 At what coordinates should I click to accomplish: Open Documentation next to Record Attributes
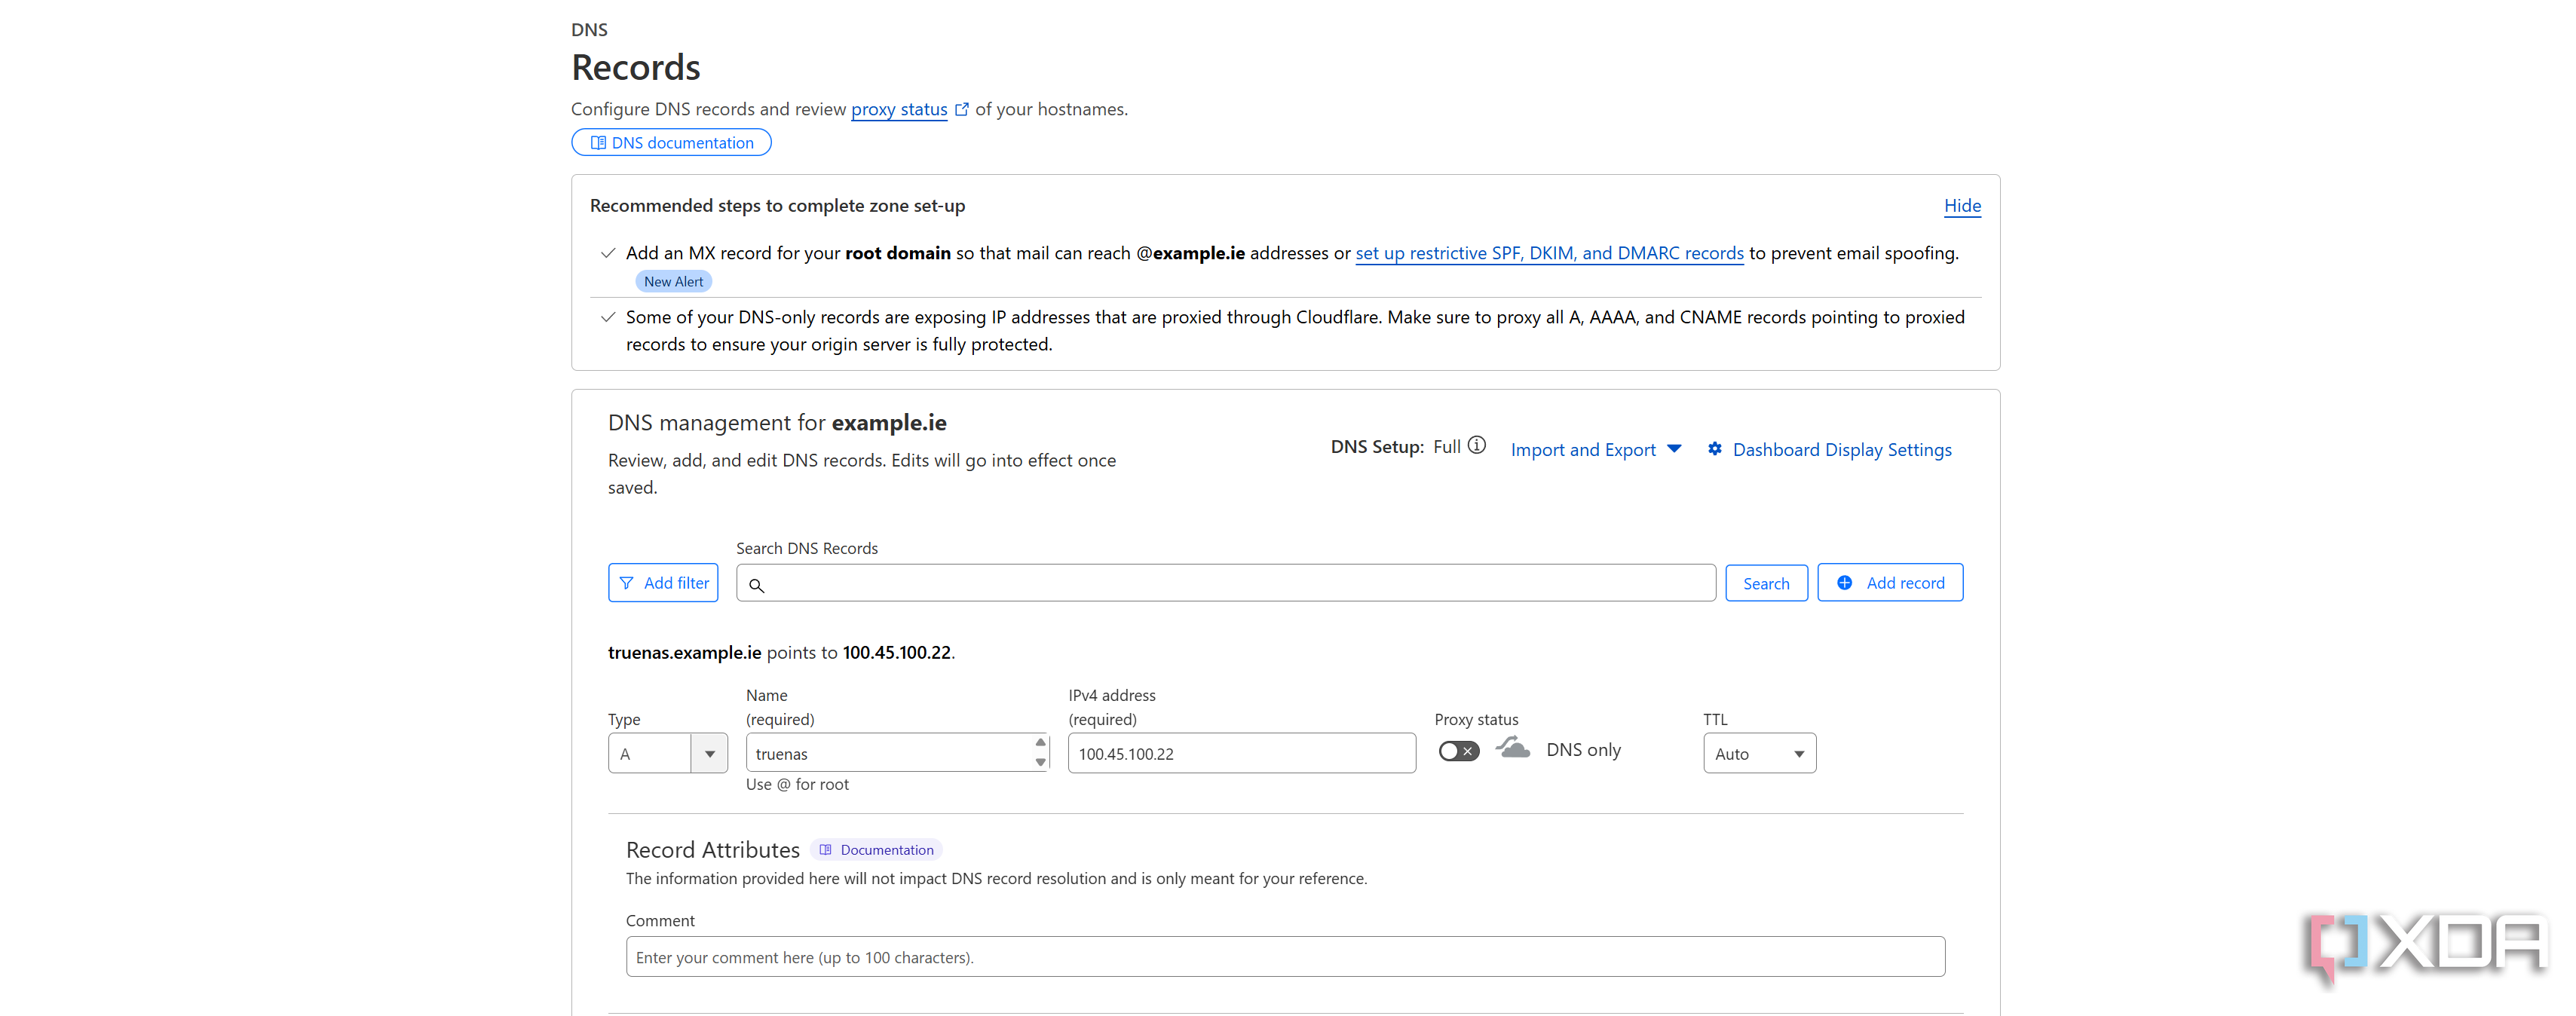point(876,849)
